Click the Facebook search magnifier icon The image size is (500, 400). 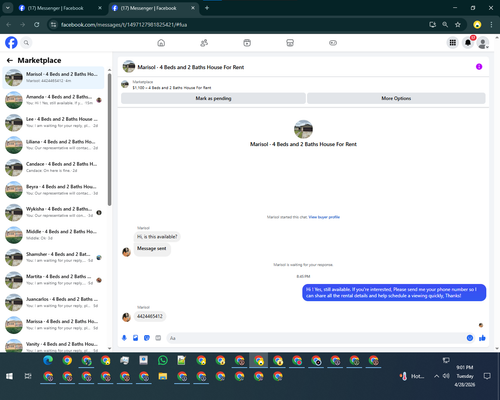click(26, 43)
